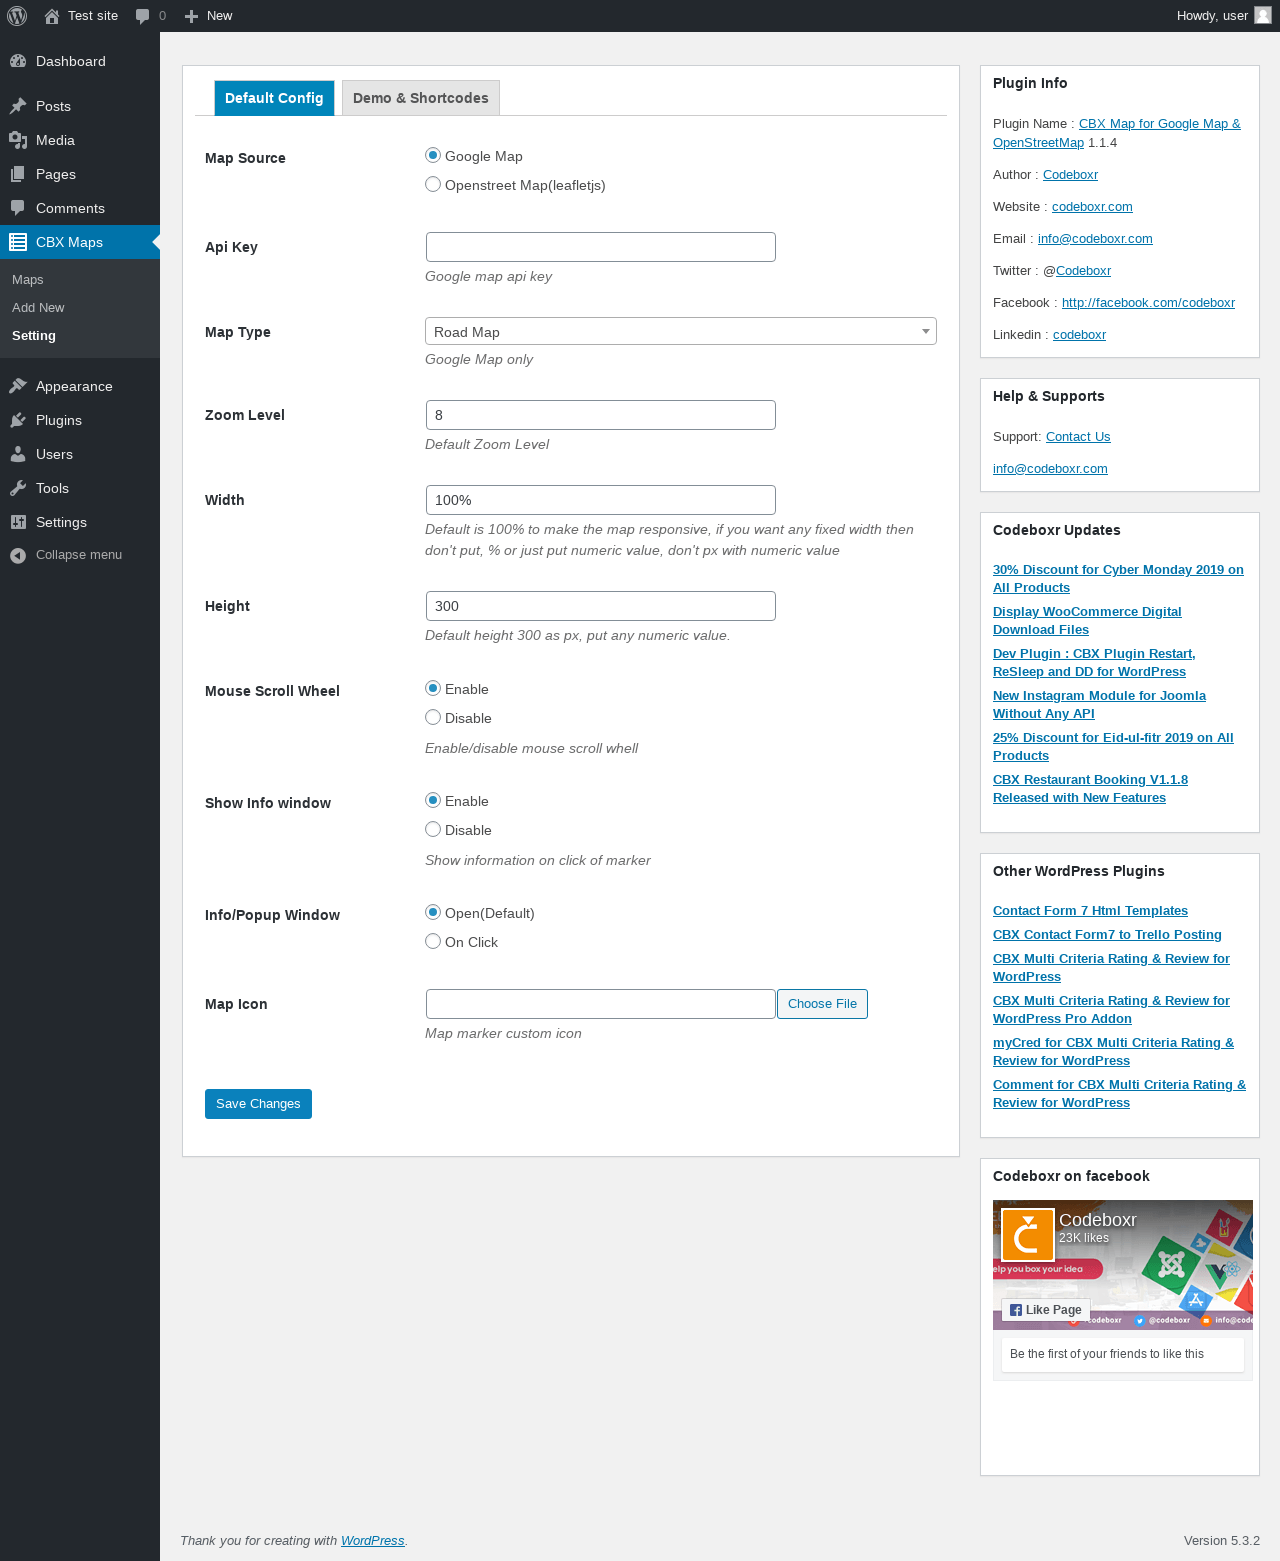Viewport: 1280px width, 1561px height.
Task: Disable Show Info window radio option
Action: coord(433,829)
